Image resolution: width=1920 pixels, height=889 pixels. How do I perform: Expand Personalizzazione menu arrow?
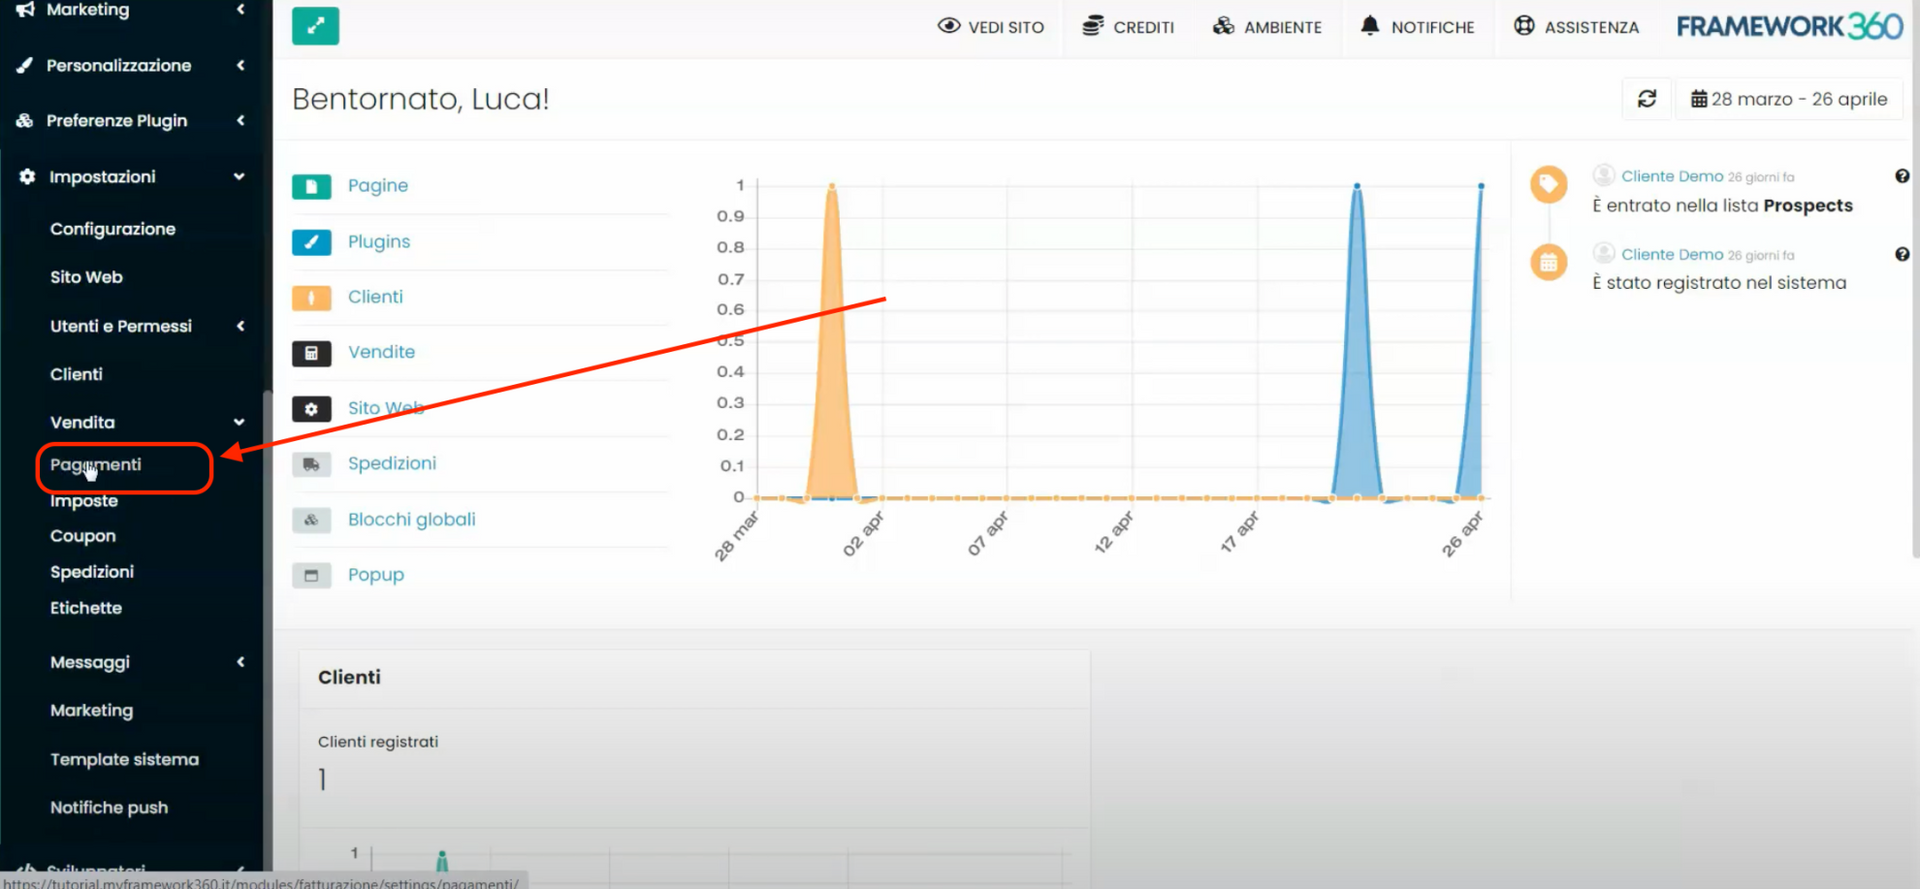click(x=241, y=65)
